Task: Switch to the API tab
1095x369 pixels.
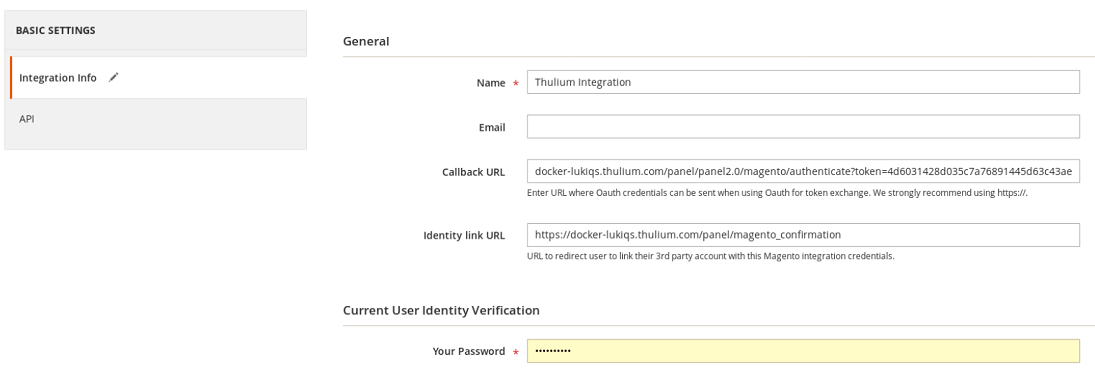Action: (x=156, y=119)
